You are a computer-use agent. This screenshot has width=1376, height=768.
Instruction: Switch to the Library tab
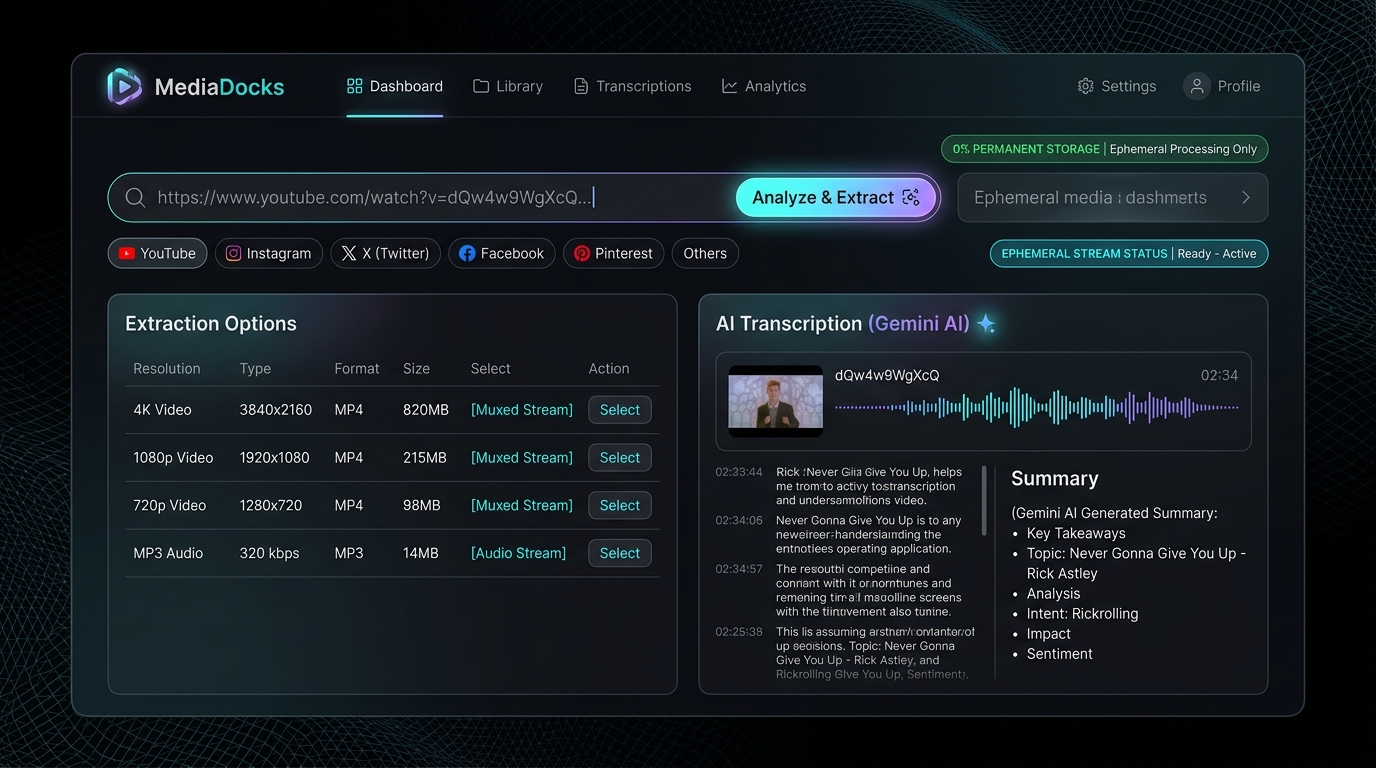pyautogui.click(x=508, y=86)
